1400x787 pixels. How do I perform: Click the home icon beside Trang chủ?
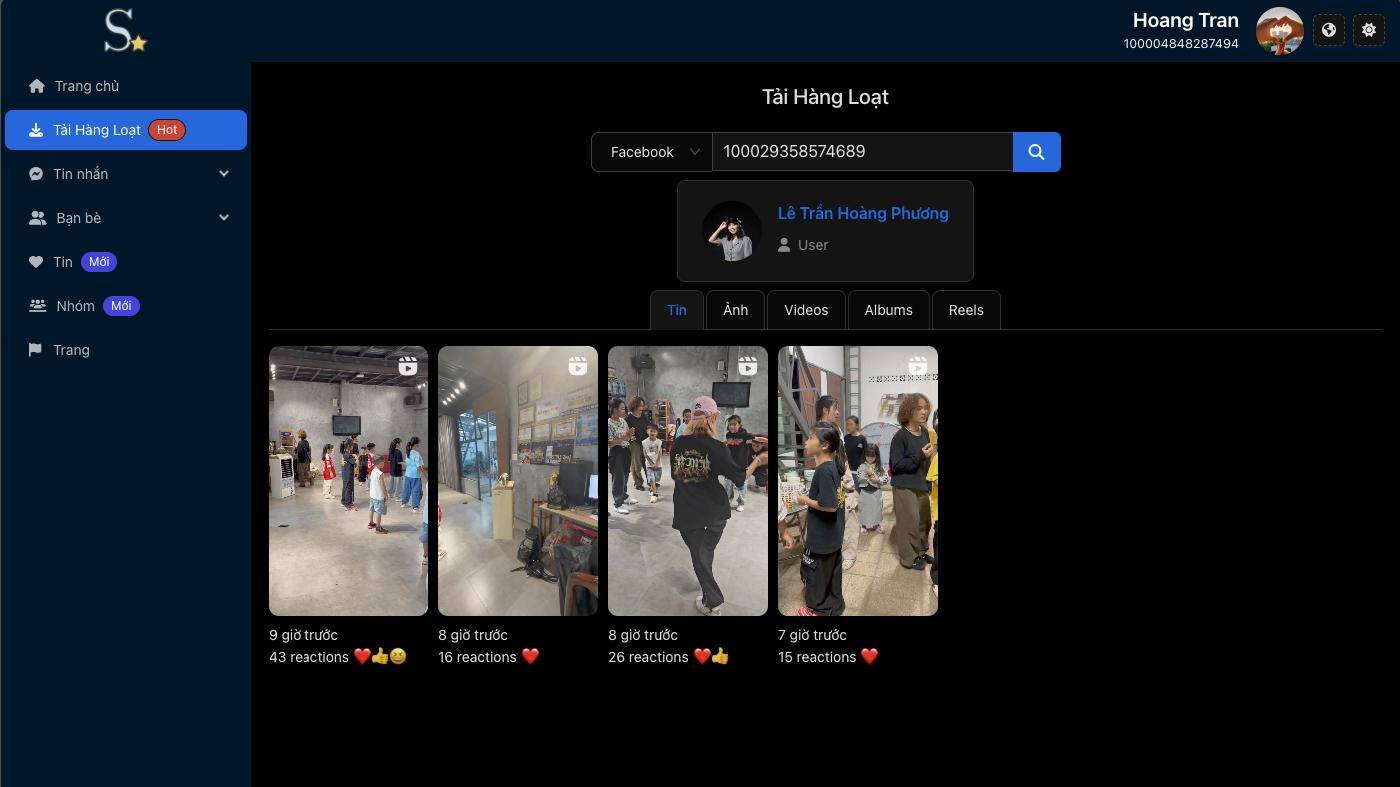[37, 86]
